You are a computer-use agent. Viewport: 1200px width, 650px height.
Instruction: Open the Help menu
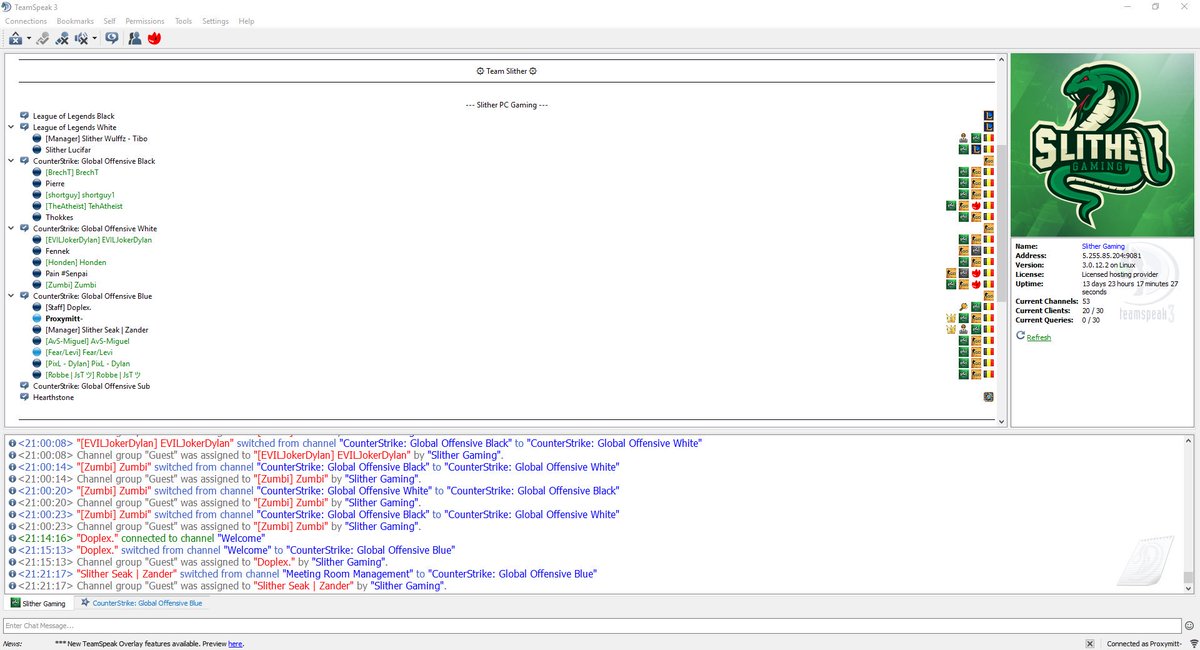click(246, 21)
